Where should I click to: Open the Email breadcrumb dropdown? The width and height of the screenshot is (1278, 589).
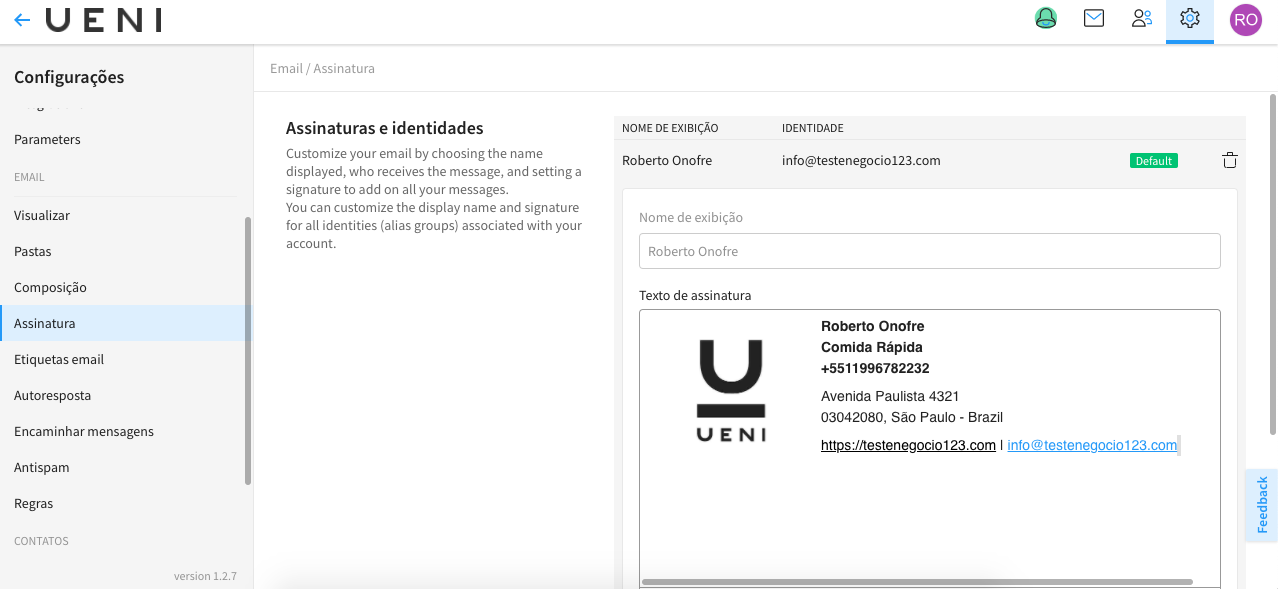[285, 68]
